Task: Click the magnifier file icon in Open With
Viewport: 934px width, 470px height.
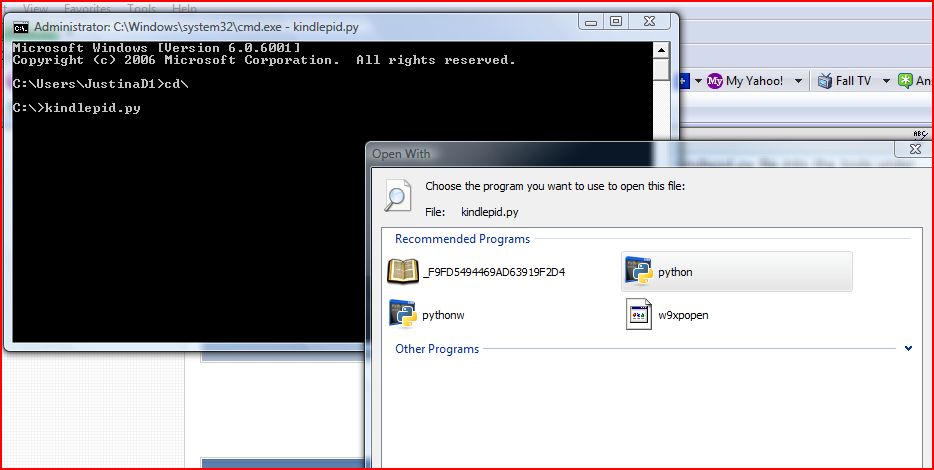Action: click(398, 195)
